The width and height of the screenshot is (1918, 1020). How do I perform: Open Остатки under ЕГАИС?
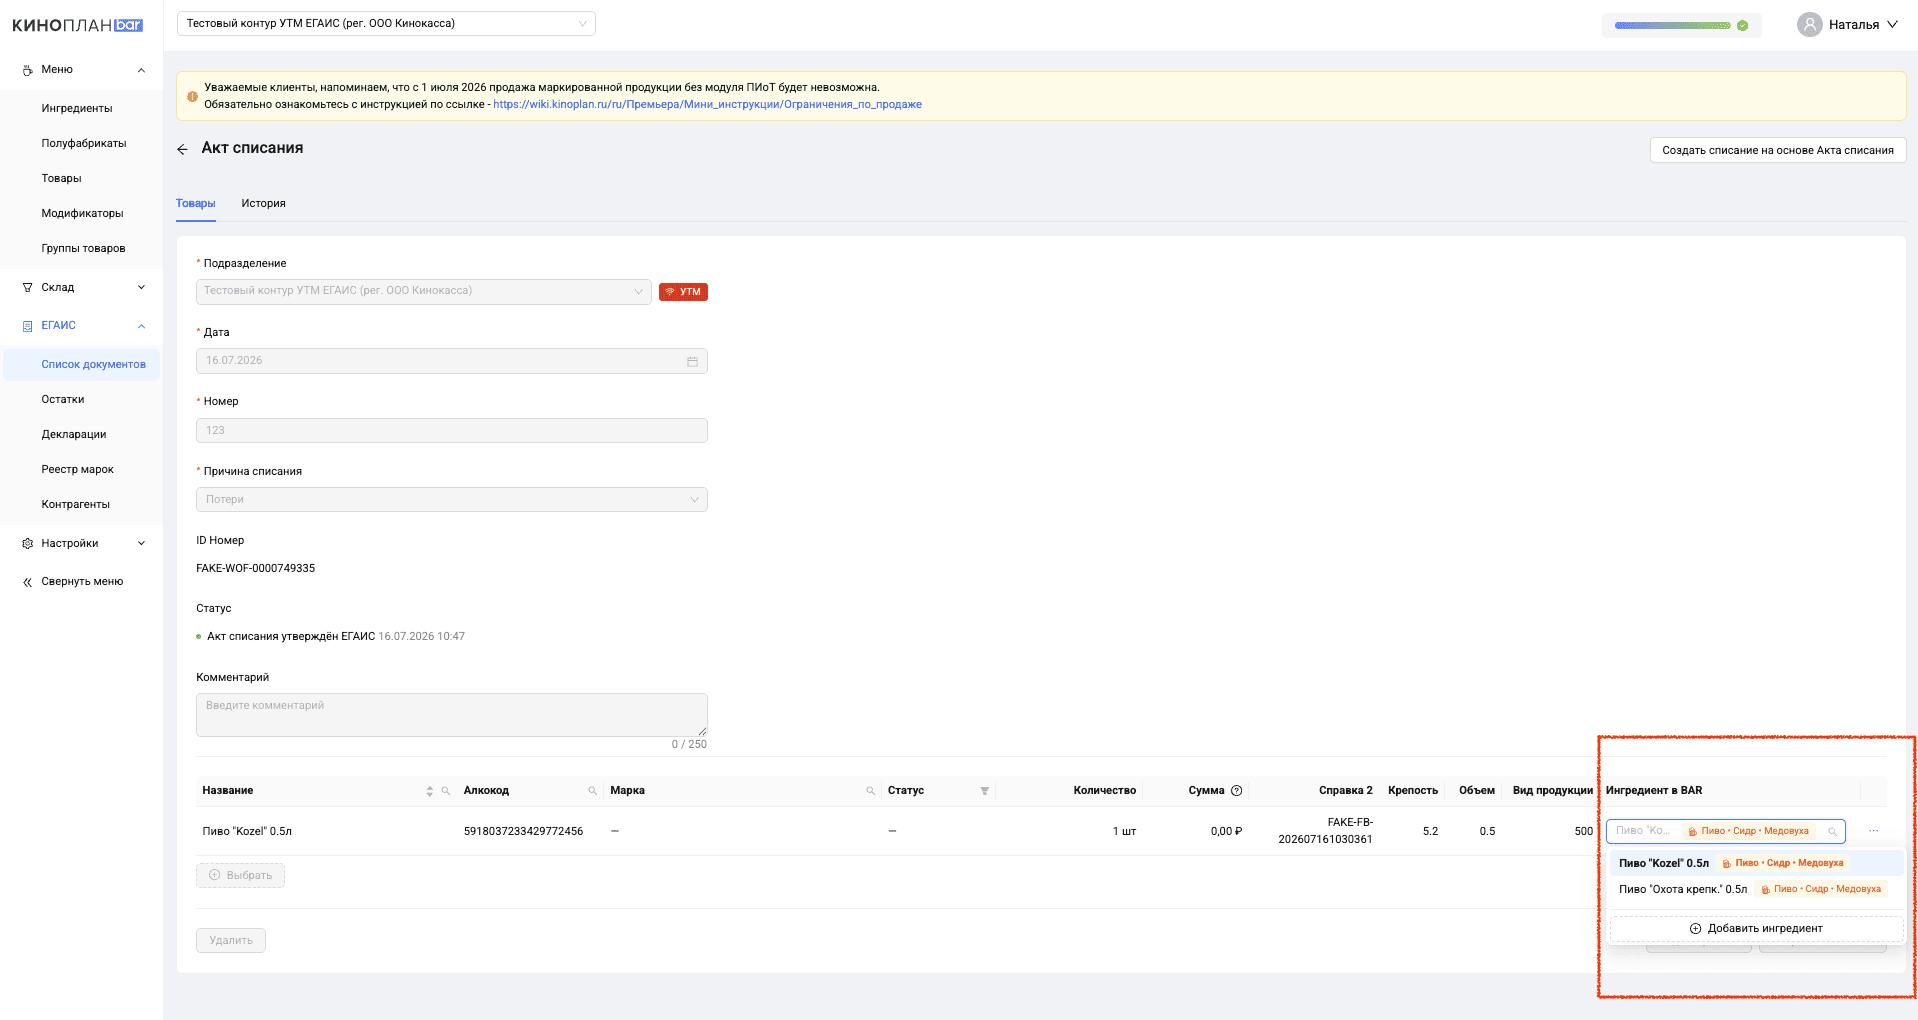pos(63,399)
